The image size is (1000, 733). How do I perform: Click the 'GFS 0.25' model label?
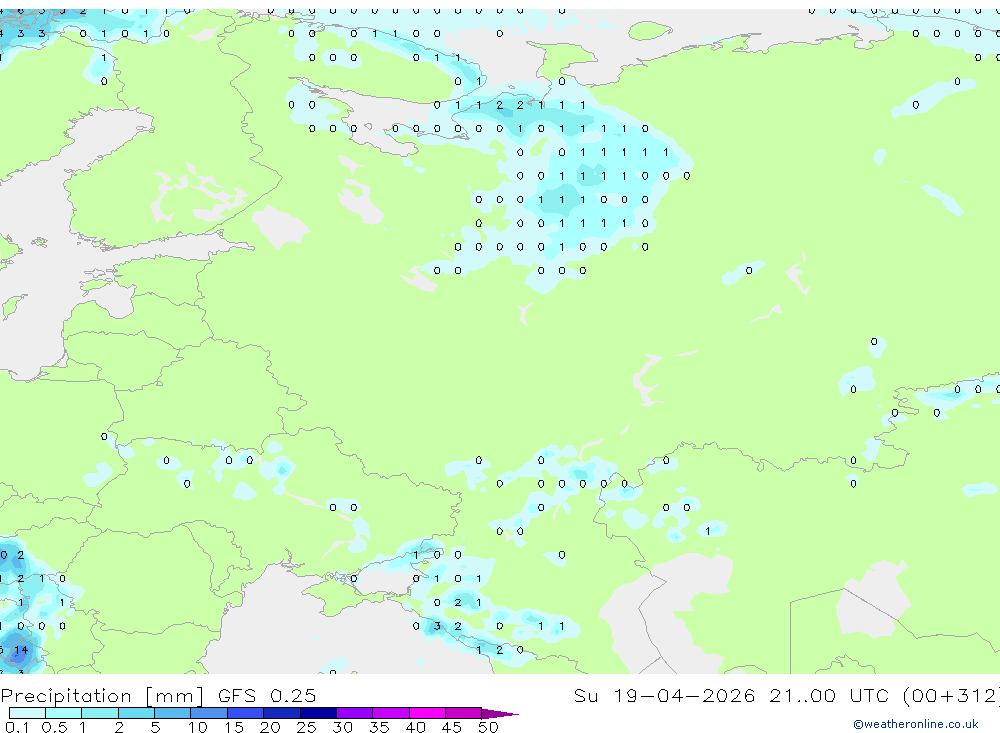267,695
